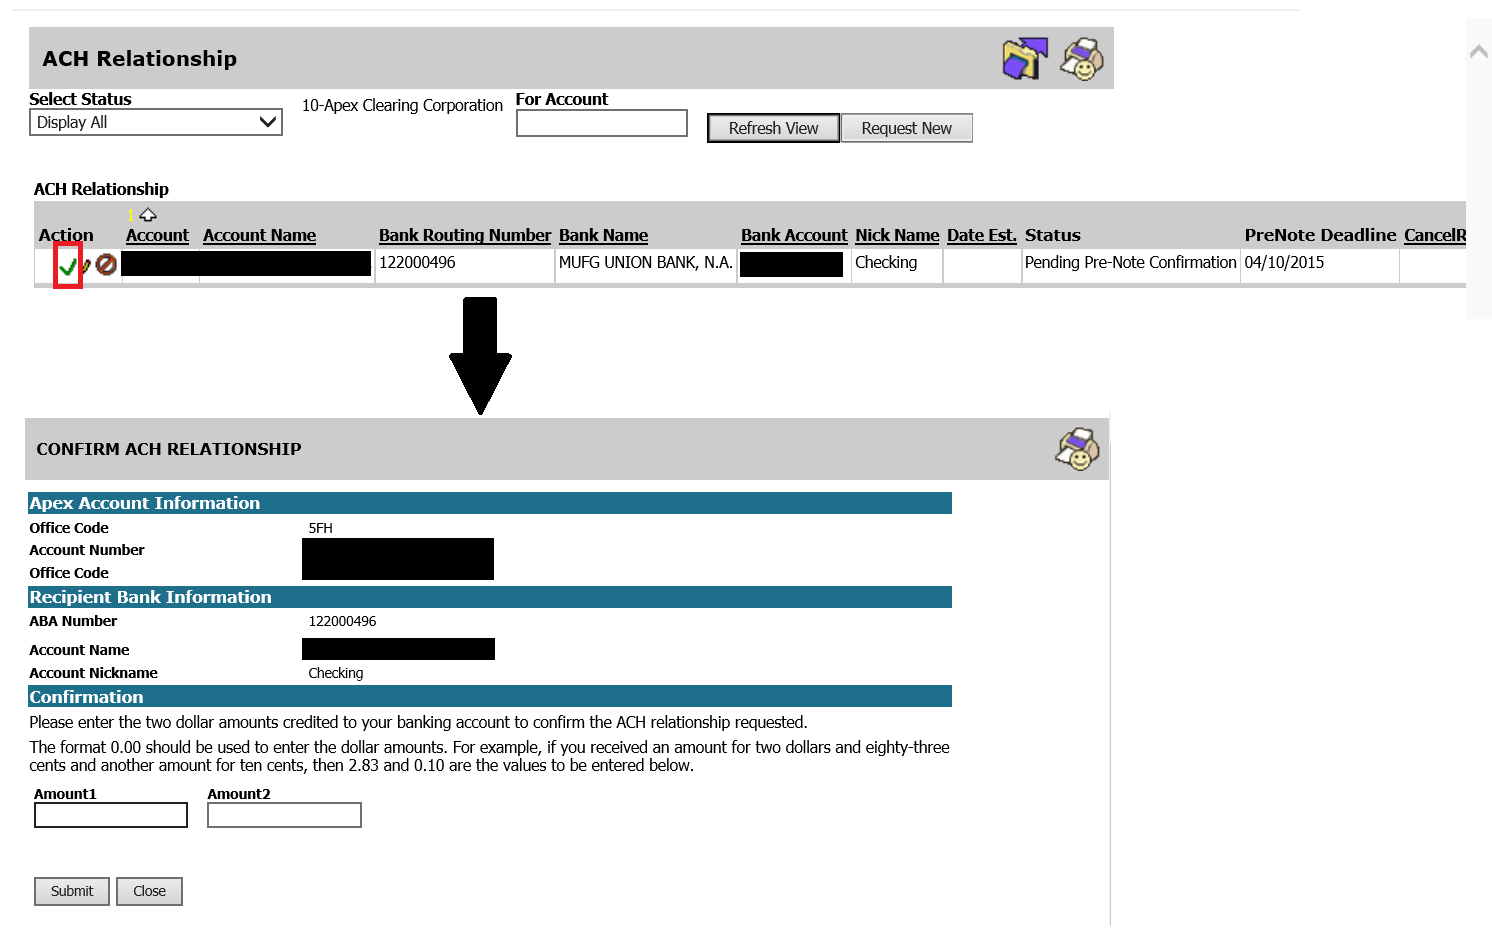Click the Amount2 input field
1492x936 pixels.
(x=284, y=815)
